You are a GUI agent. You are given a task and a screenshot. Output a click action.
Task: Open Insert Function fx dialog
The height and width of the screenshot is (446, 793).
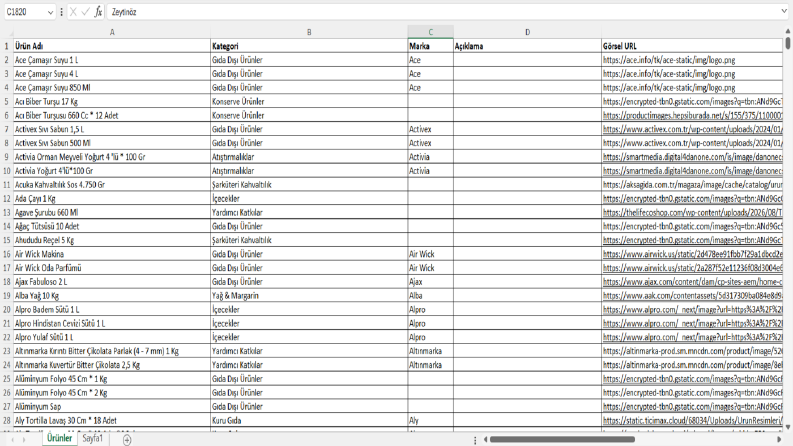click(x=98, y=12)
